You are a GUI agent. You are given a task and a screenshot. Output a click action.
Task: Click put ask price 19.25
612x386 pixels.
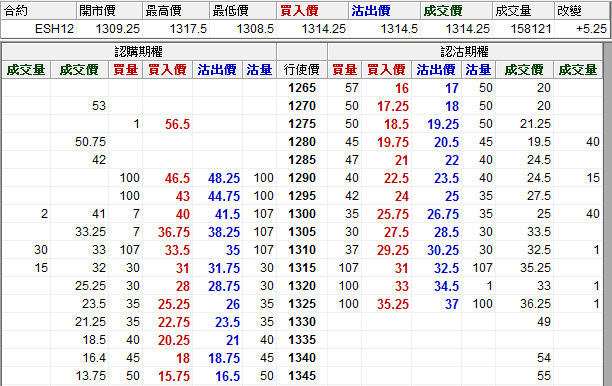tap(443, 124)
